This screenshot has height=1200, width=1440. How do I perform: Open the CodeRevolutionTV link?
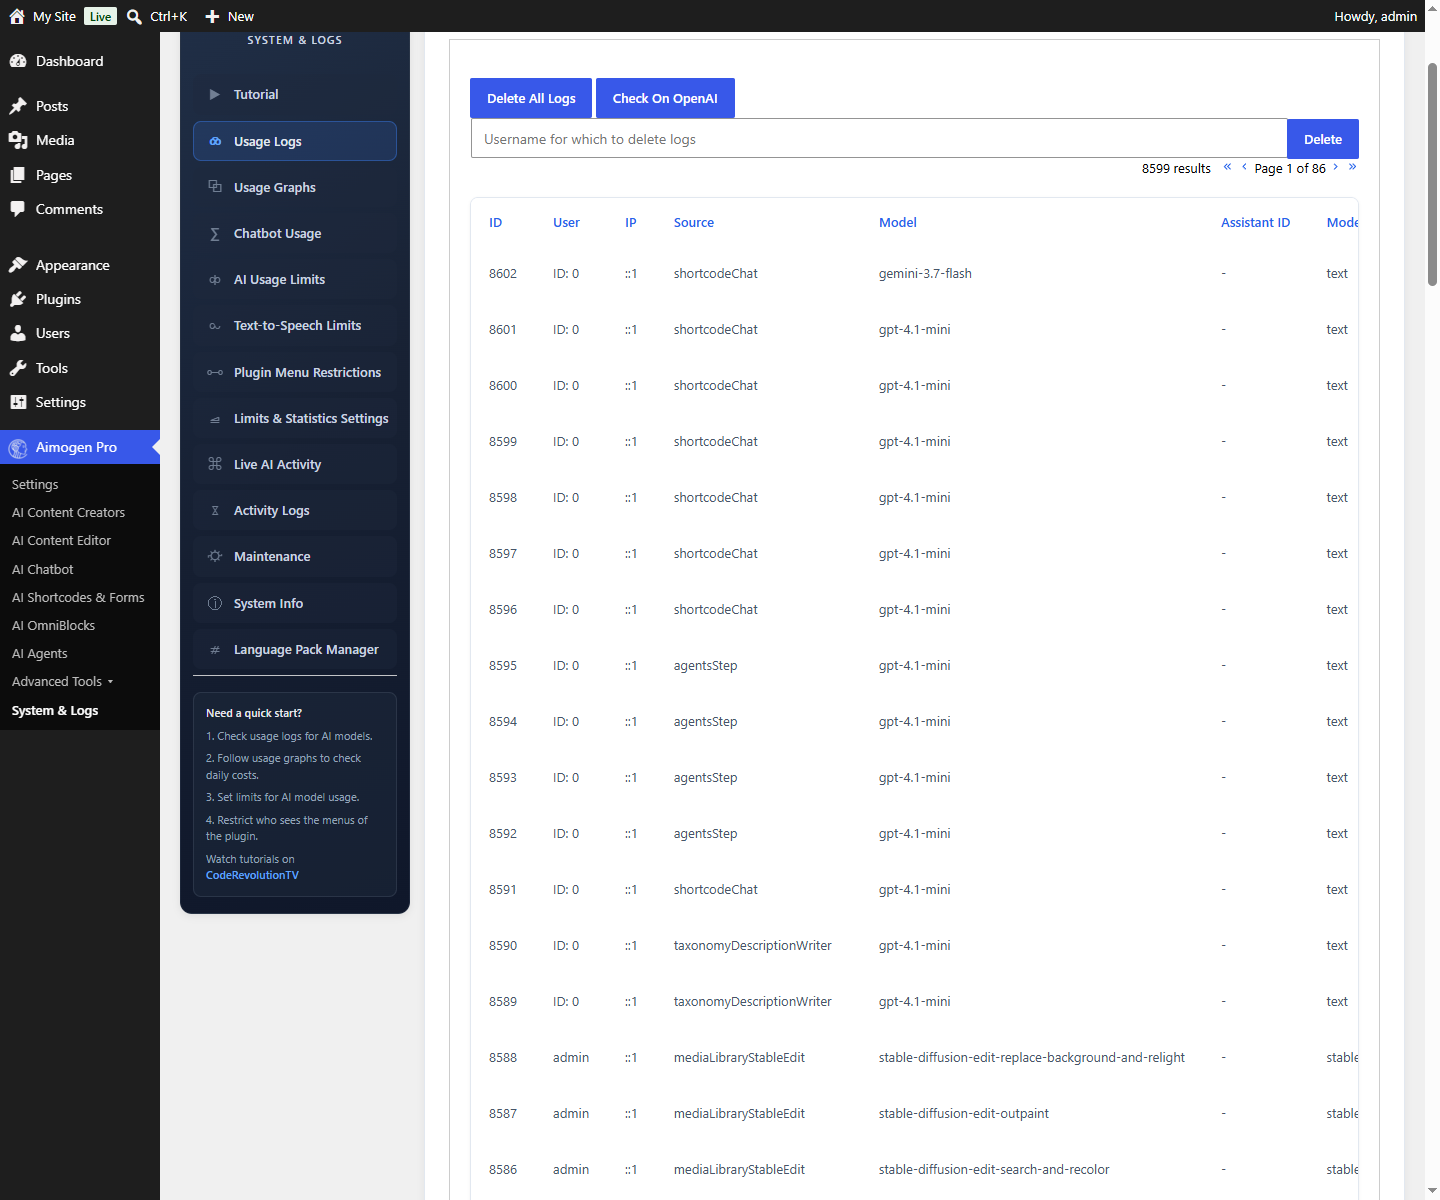pos(252,875)
